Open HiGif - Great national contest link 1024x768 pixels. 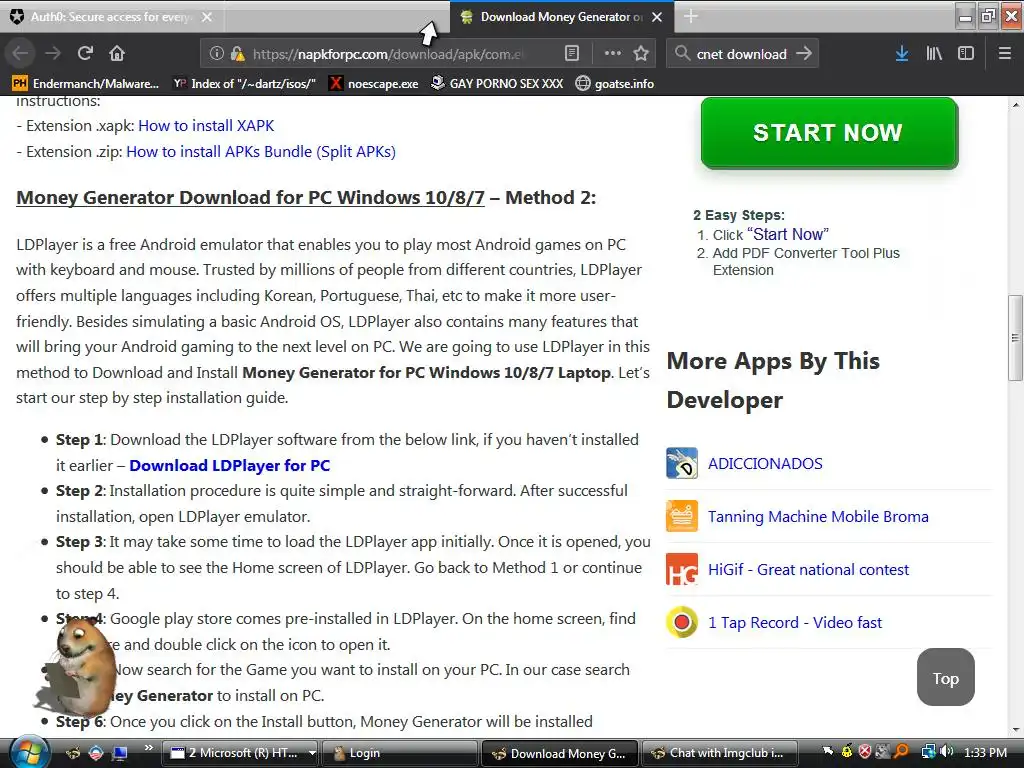coord(808,569)
